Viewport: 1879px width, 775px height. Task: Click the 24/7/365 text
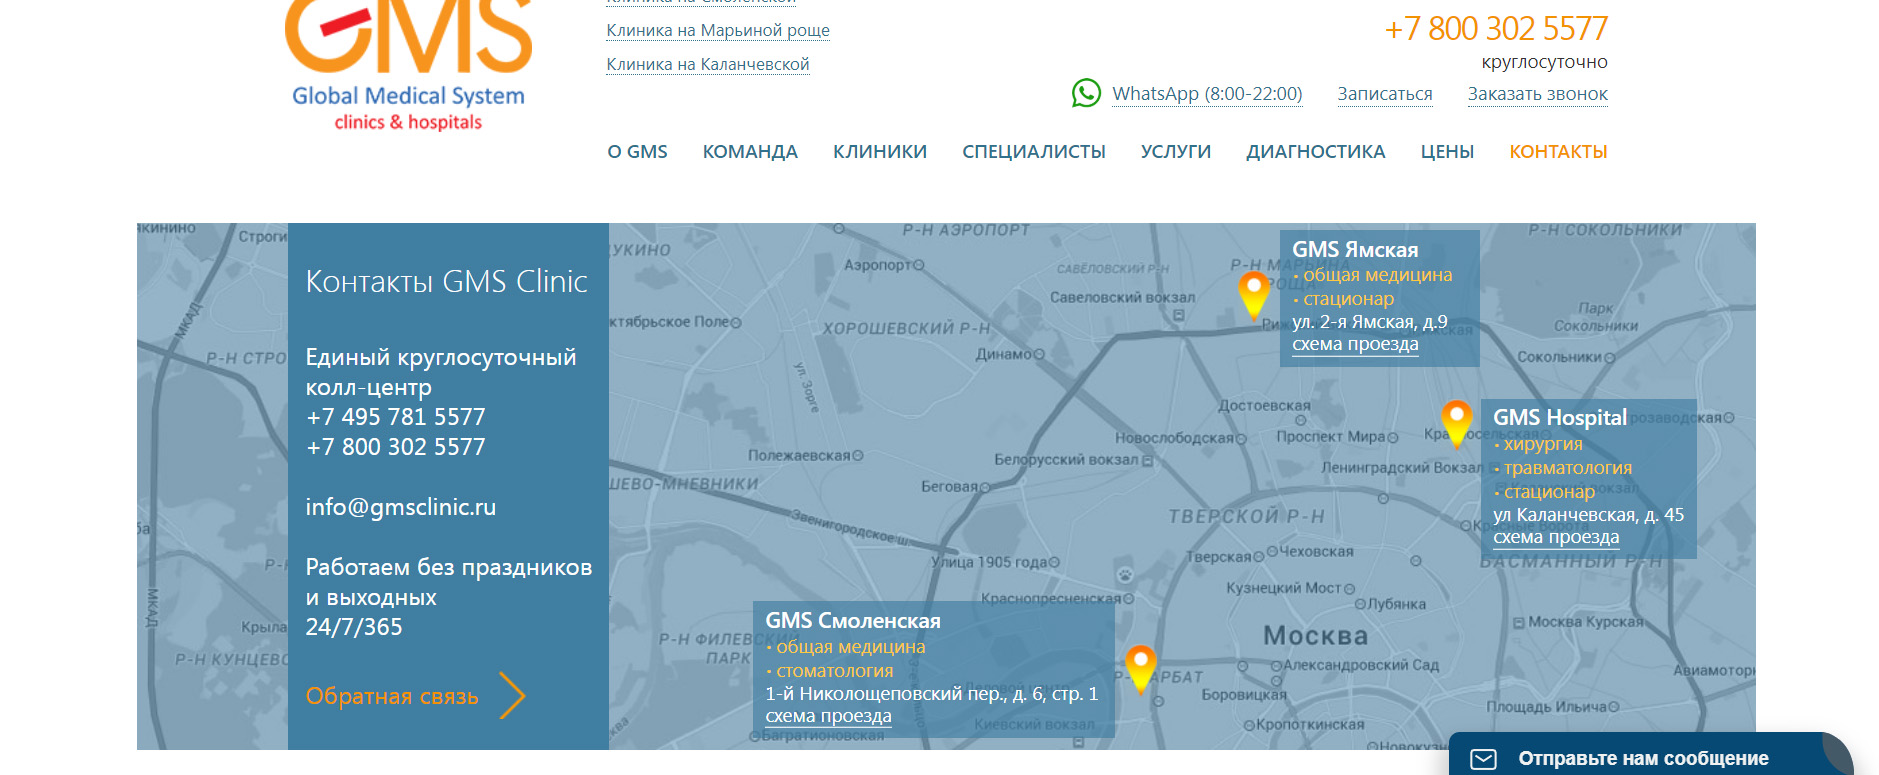click(x=354, y=627)
